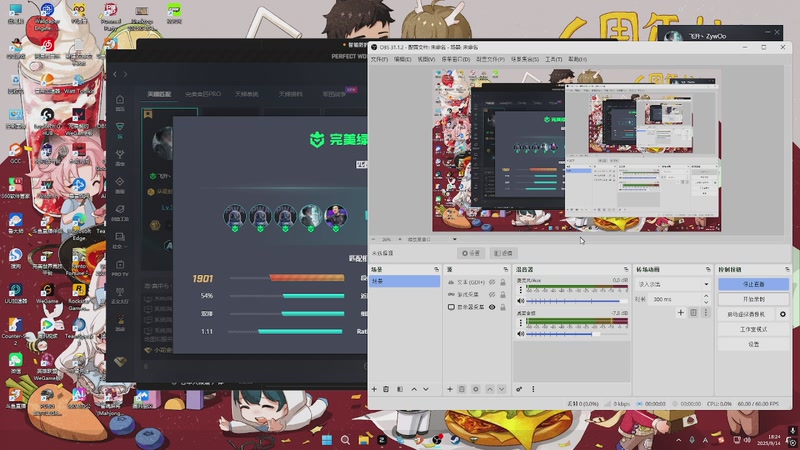800x450 pixels.
Task: Add a new scene in OBS Scenes panel
Action: coord(374,389)
